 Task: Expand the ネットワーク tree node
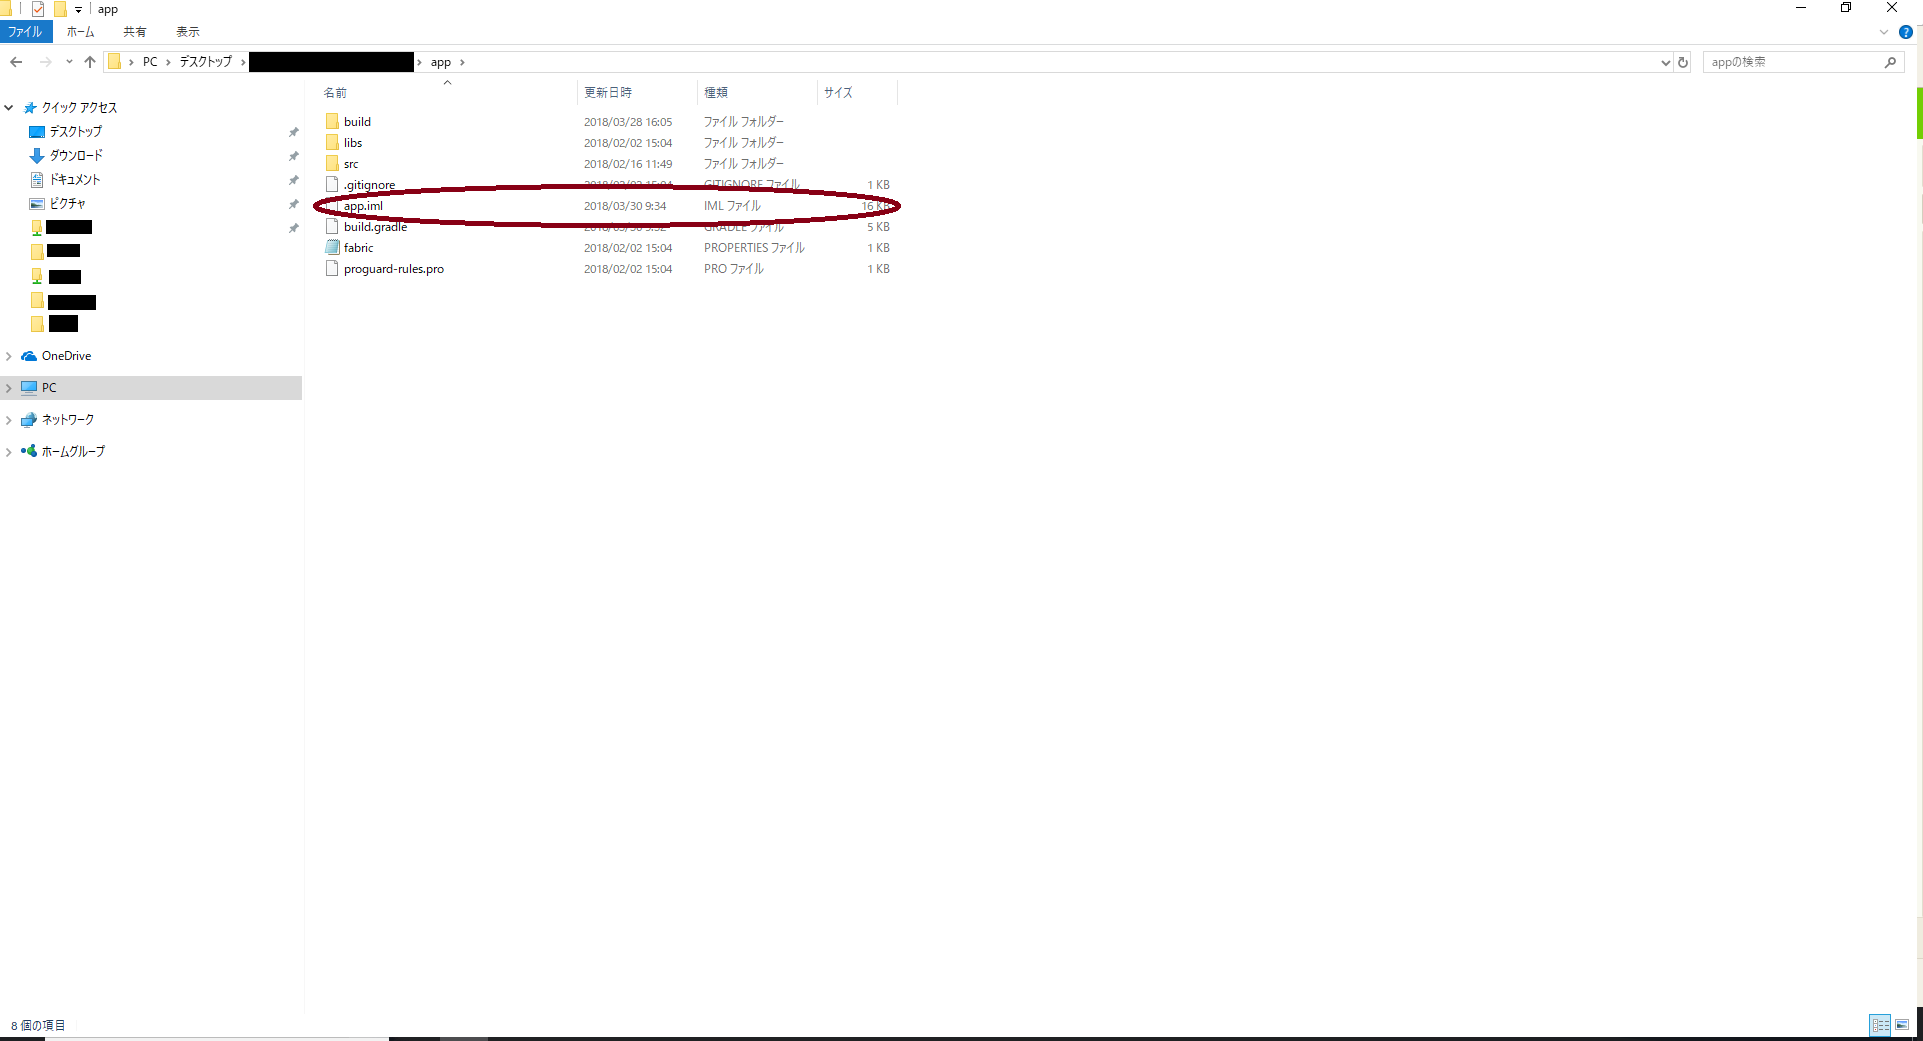pyautogui.click(x=9, y=420)
